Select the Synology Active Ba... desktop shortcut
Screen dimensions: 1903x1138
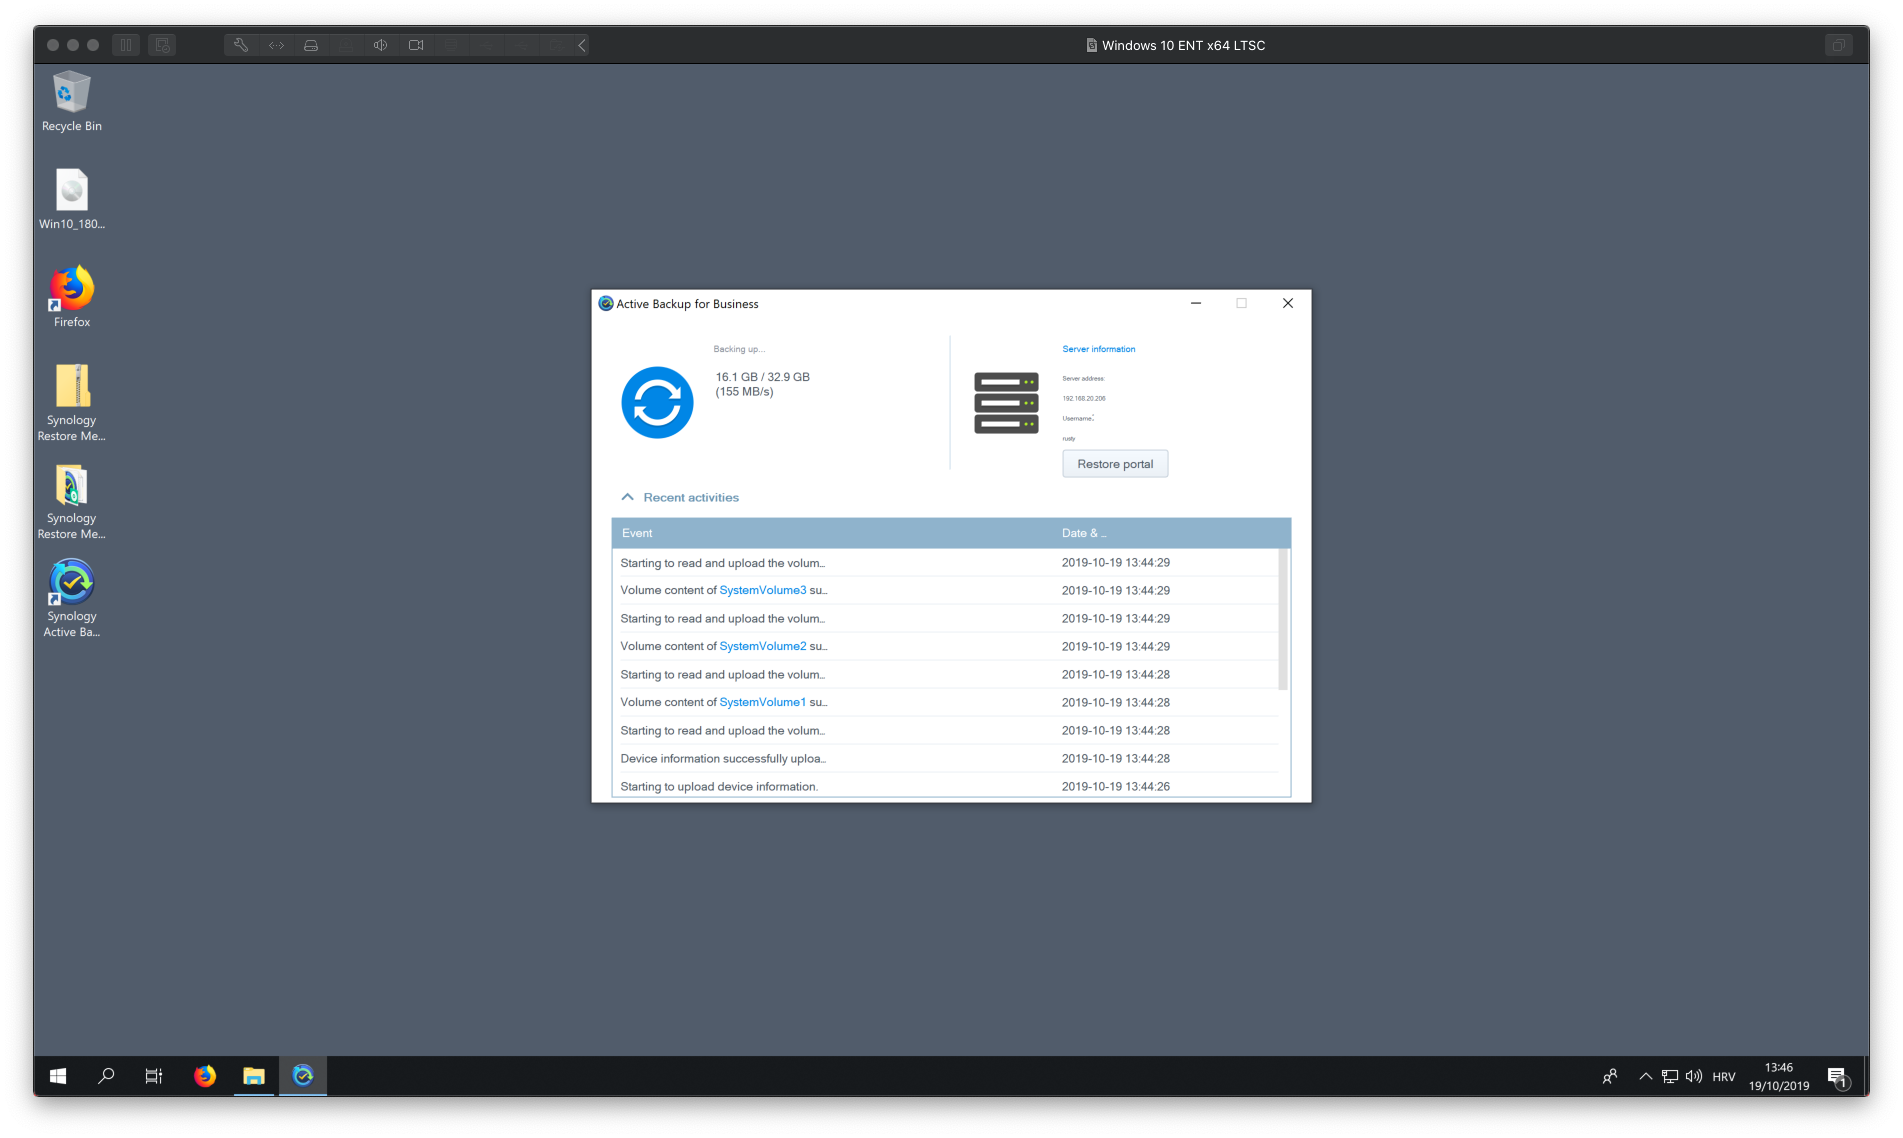(71, 599)
